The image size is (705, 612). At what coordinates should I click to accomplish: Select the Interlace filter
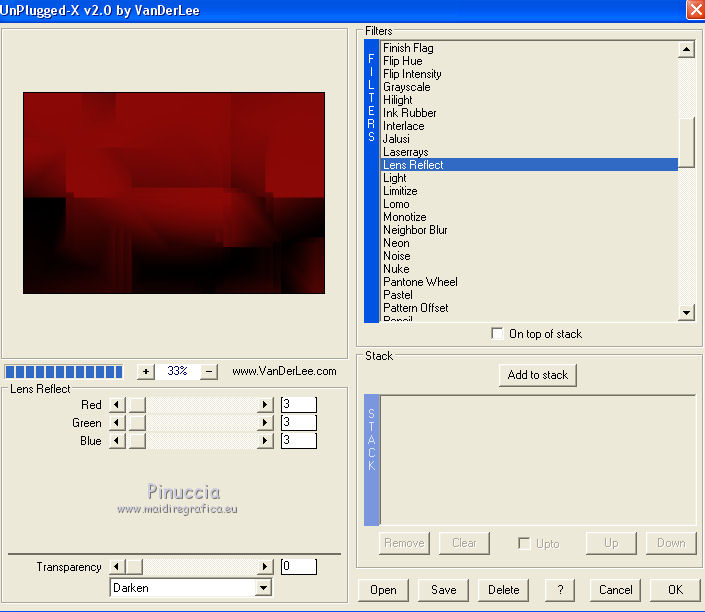(x=529, y=126)
